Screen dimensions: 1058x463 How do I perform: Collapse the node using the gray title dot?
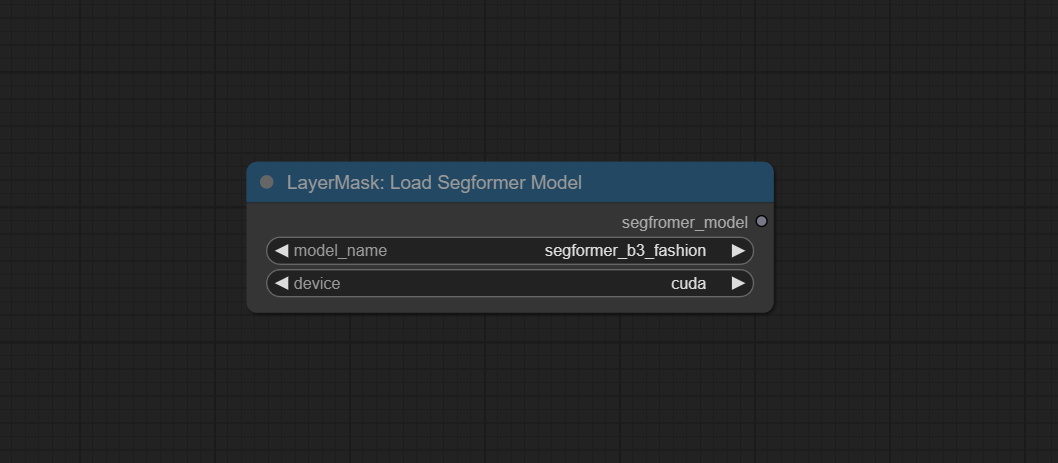pyautogui.click(x=266, y=182)
